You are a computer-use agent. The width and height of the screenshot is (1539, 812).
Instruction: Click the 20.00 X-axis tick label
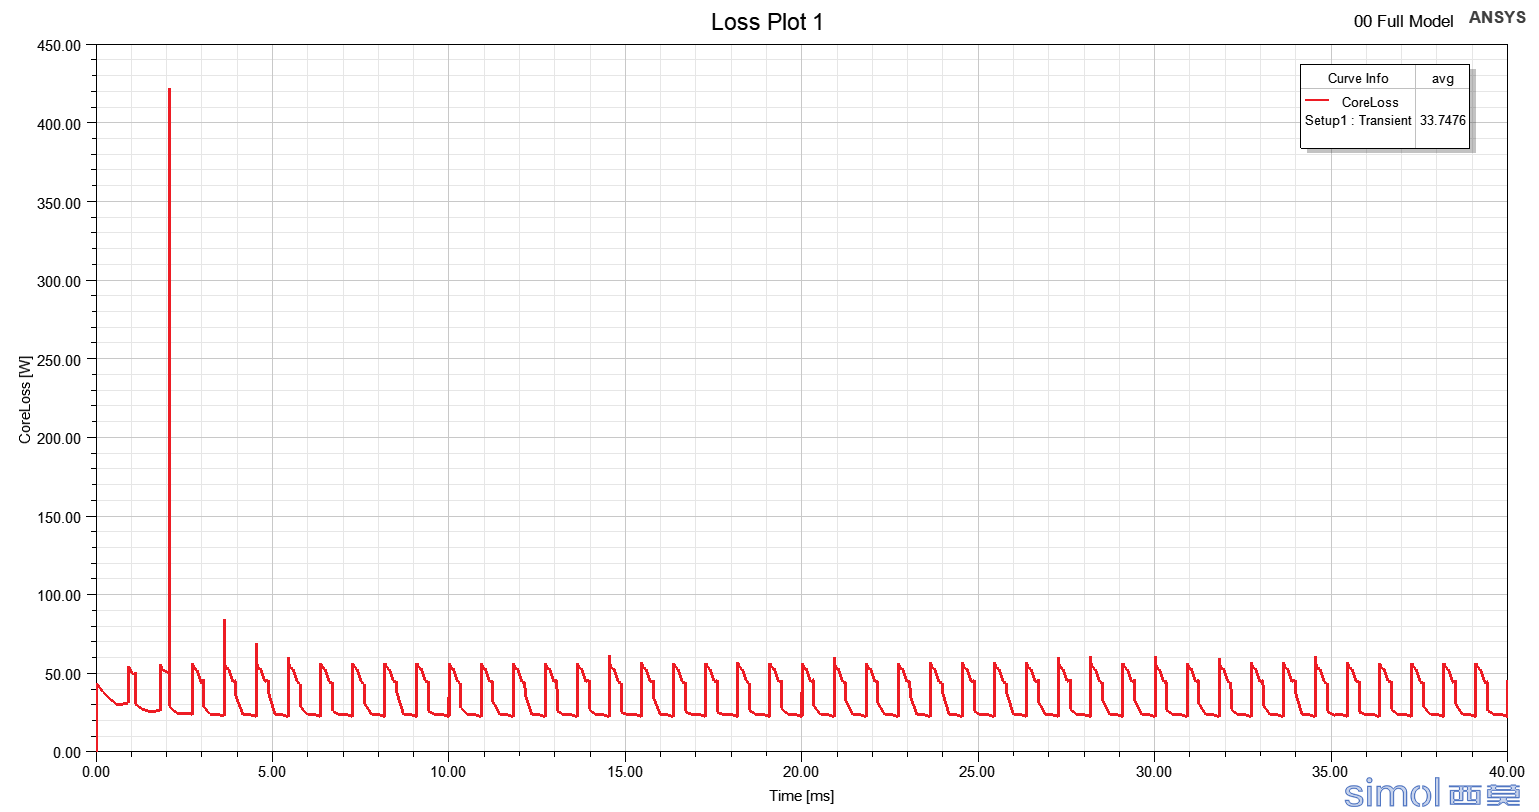[x=801, y=771]
